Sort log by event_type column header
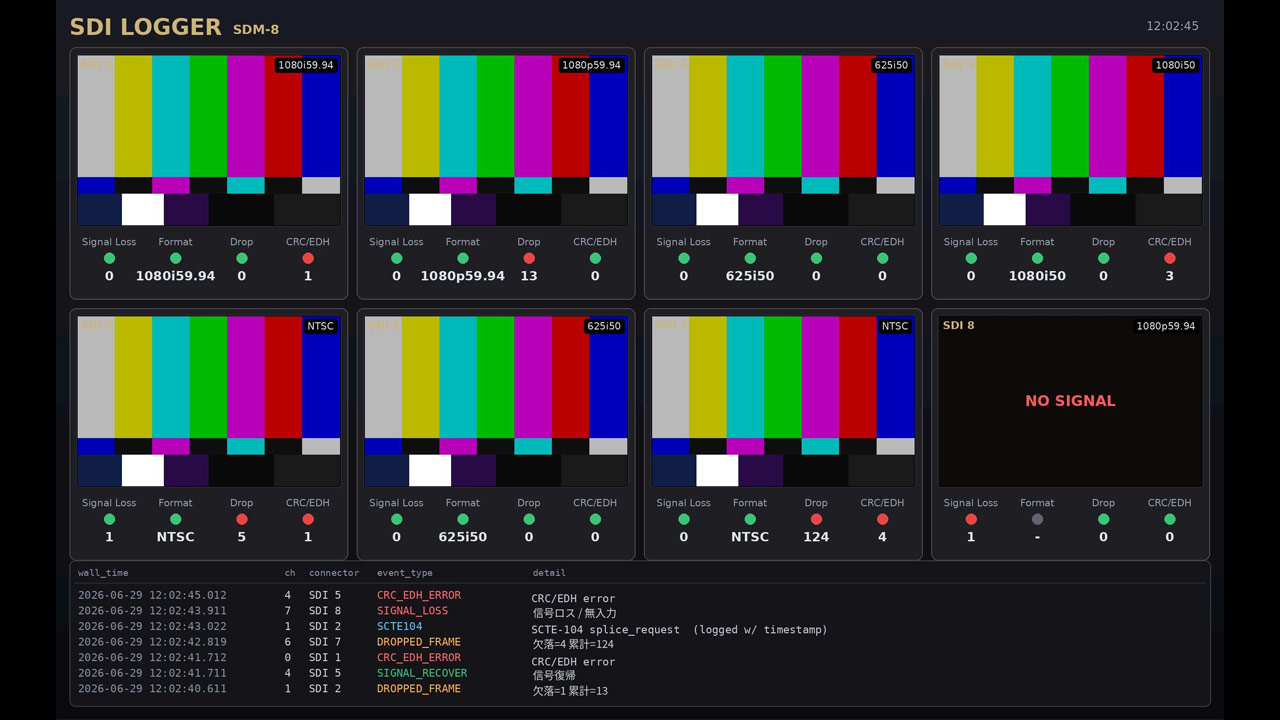Image resolution: width=1280 pixels, height=720 pixels. tap(405, 573)
